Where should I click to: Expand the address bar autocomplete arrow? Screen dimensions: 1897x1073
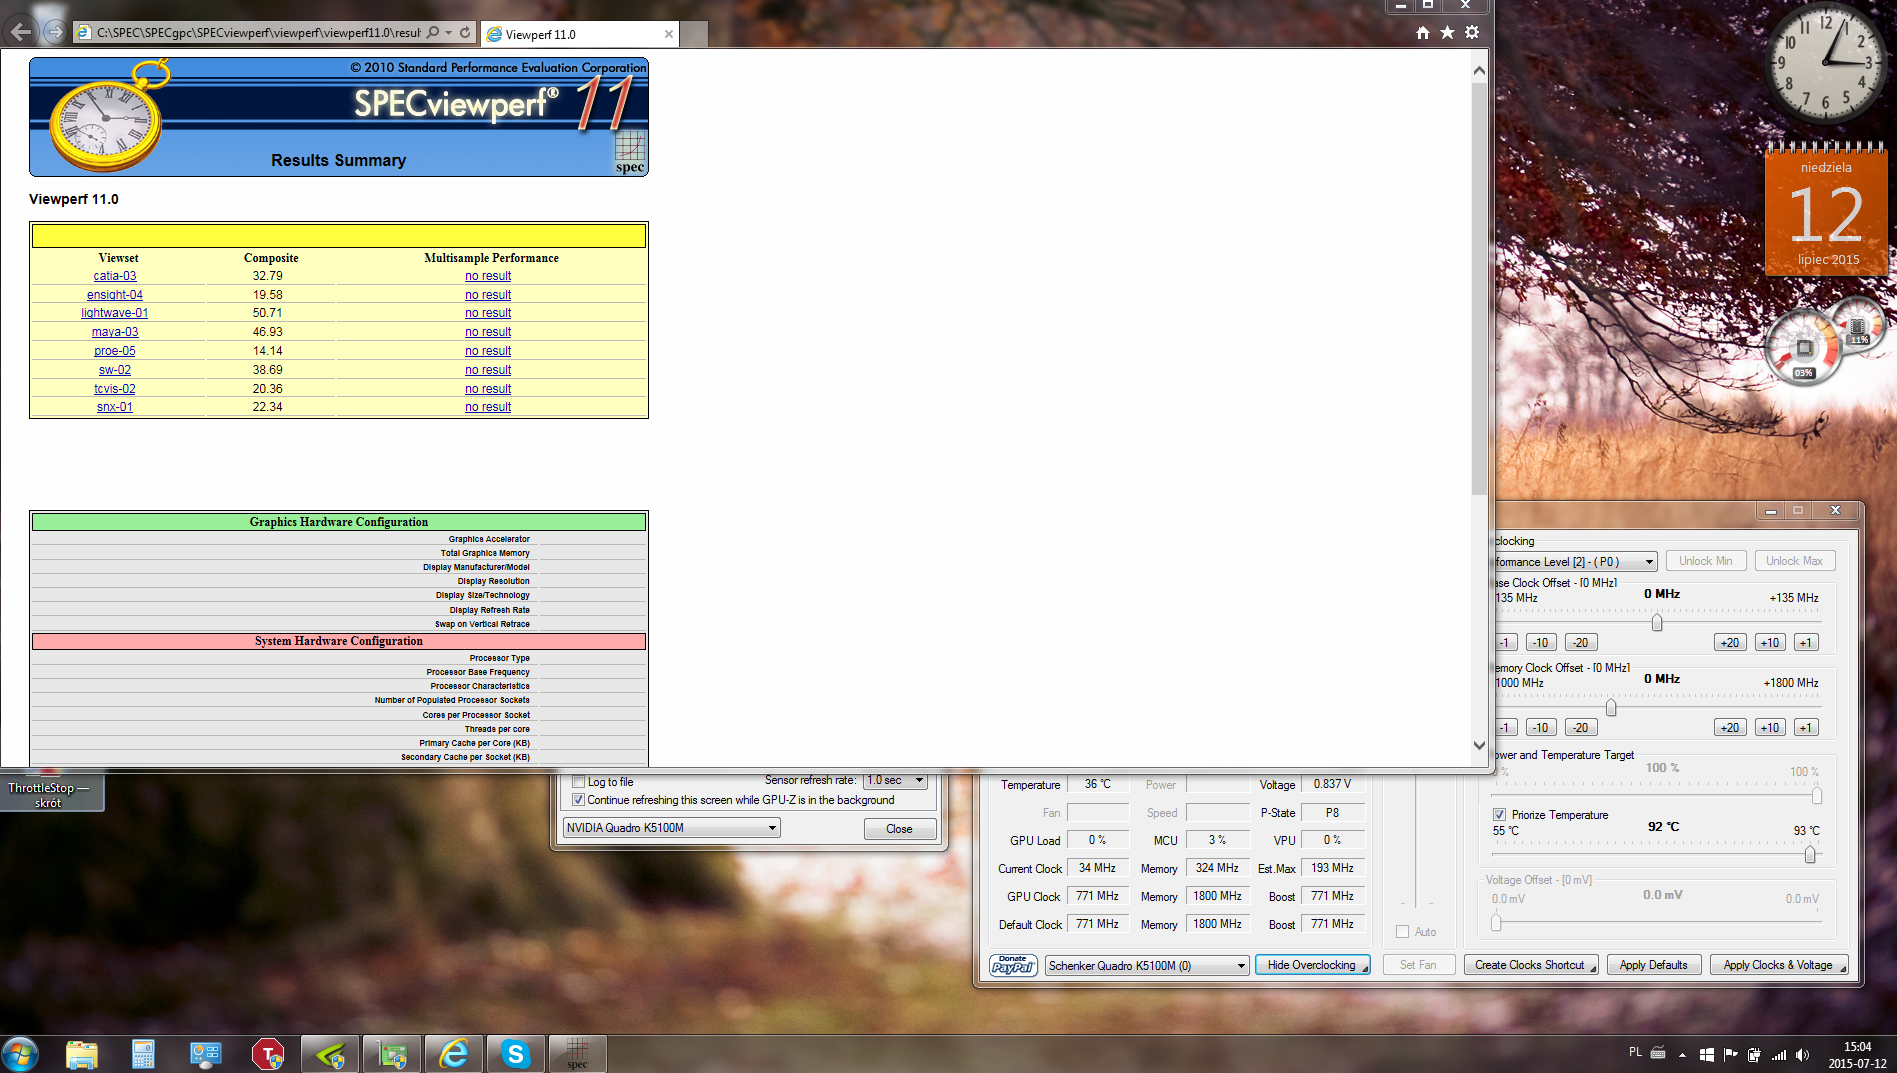pos(449,33)
